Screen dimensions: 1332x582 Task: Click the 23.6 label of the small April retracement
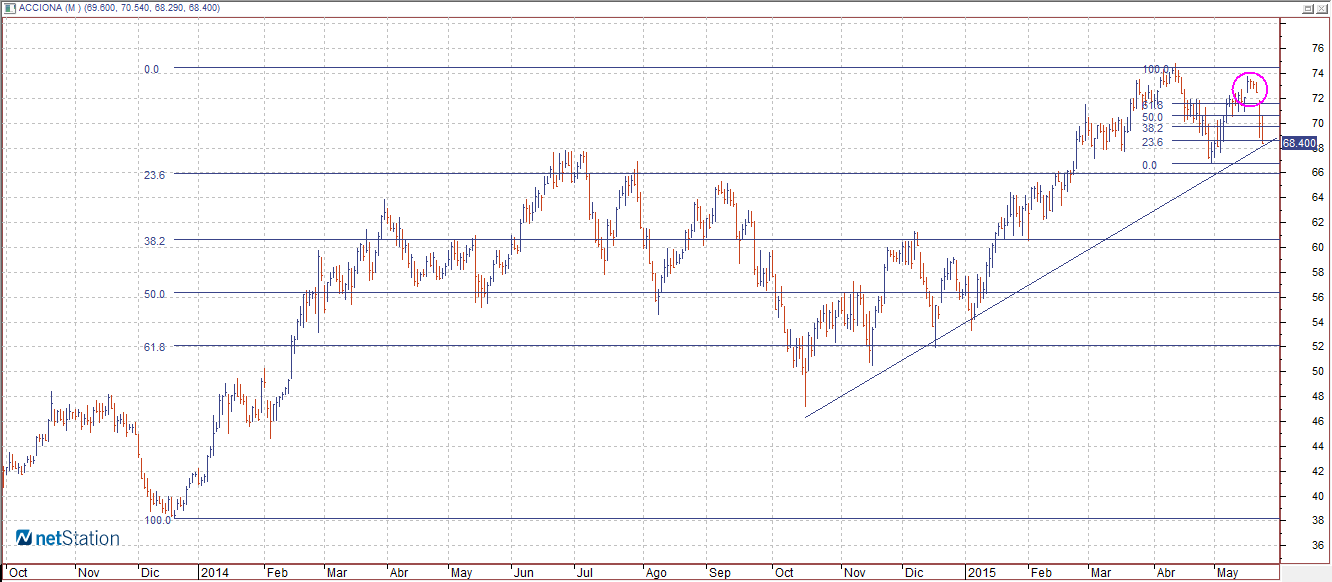pyautogui.click(x=1152, y=142)
